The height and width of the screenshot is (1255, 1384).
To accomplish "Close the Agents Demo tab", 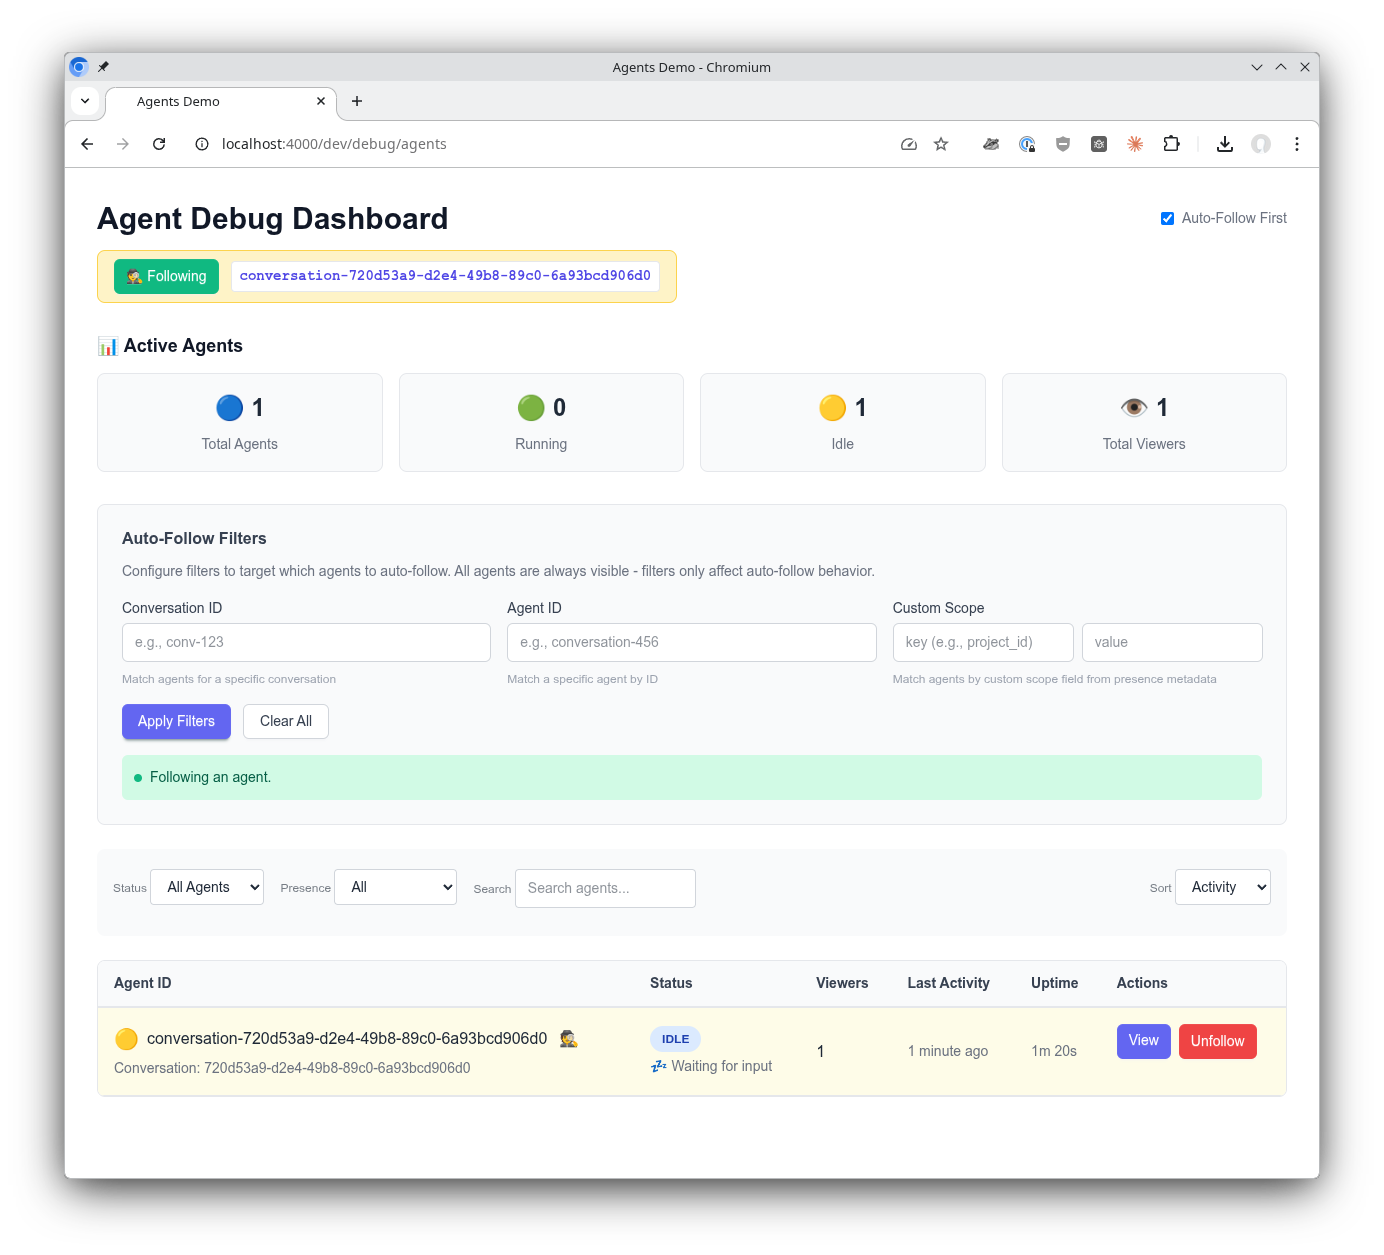I will pos(321,101).
